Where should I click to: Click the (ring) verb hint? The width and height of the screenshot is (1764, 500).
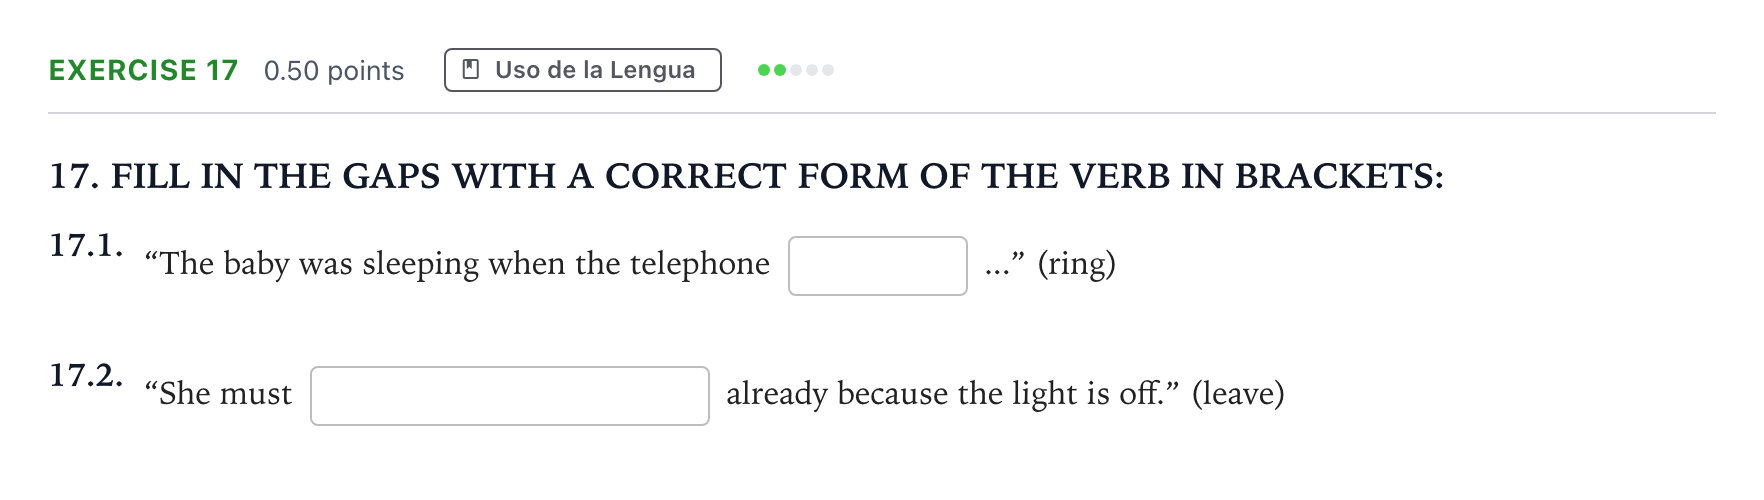[x=1076, y=264]
